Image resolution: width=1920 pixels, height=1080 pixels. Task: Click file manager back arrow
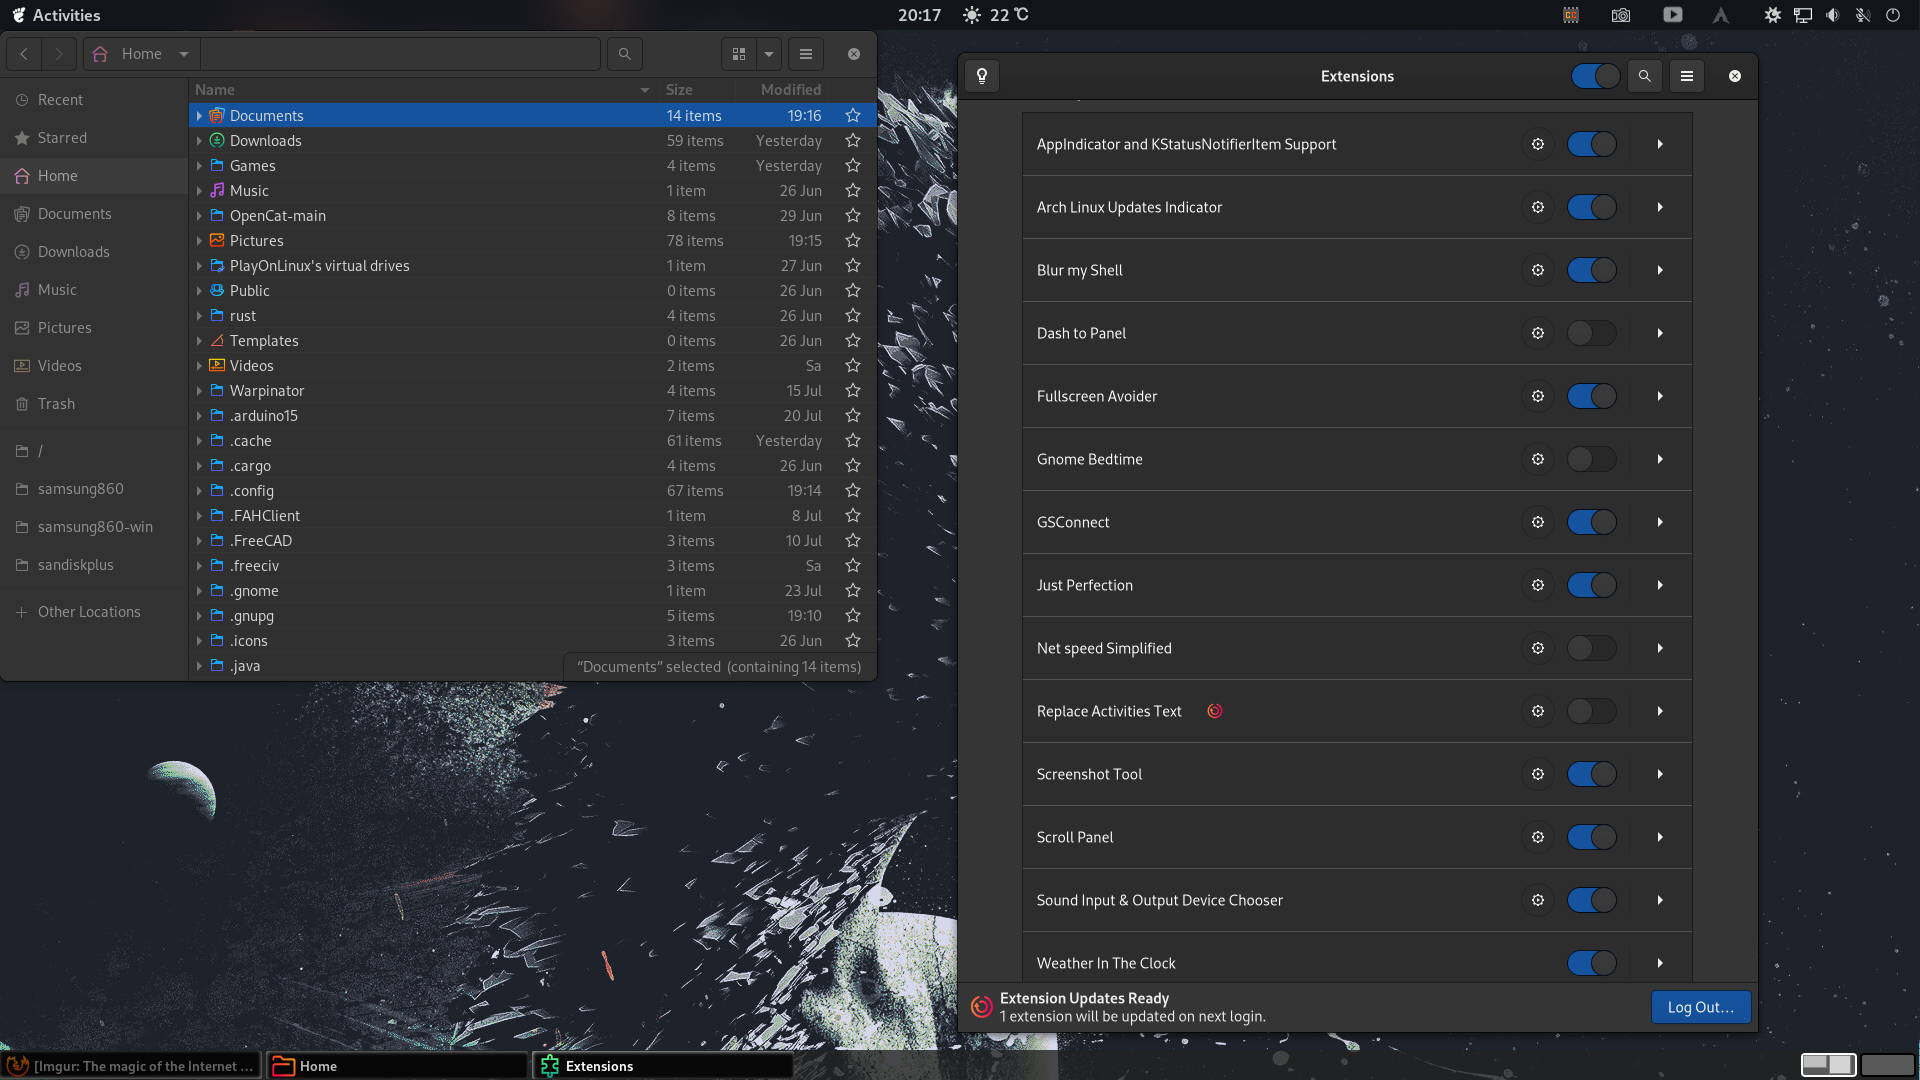click(24, 54)
